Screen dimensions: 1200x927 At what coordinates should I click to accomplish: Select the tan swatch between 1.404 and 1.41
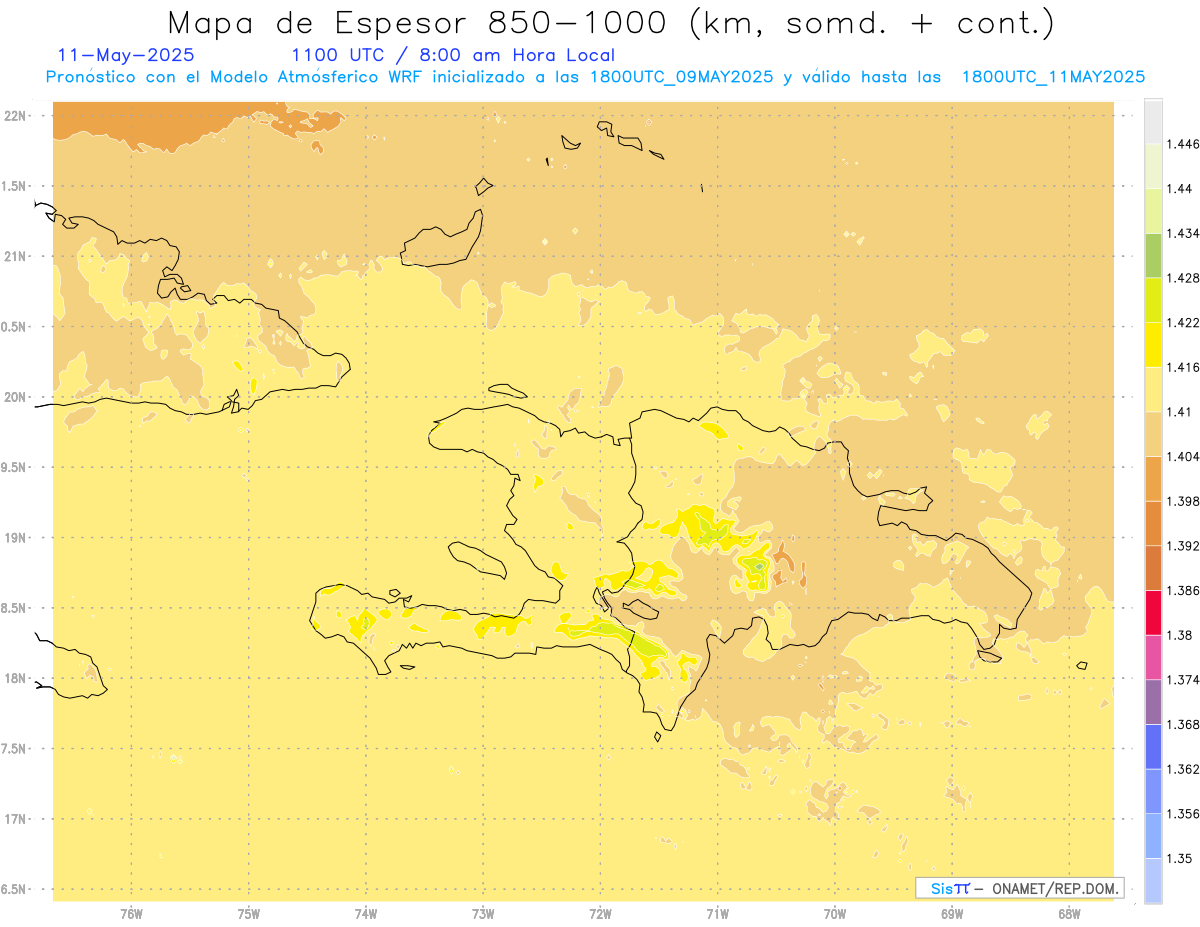point(1153,434)
